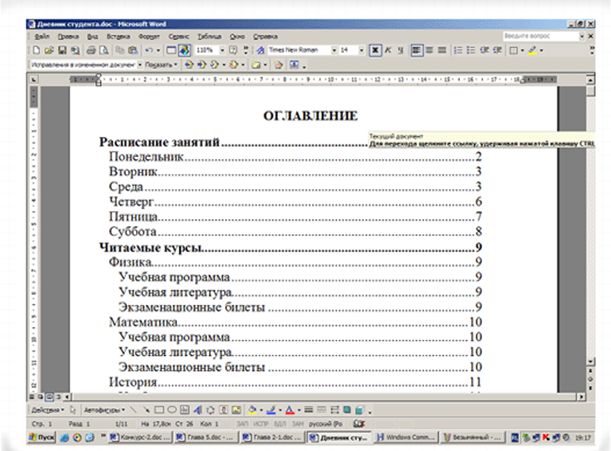Switch to Глава 5.doc taskbar window

tap(206, 437)
